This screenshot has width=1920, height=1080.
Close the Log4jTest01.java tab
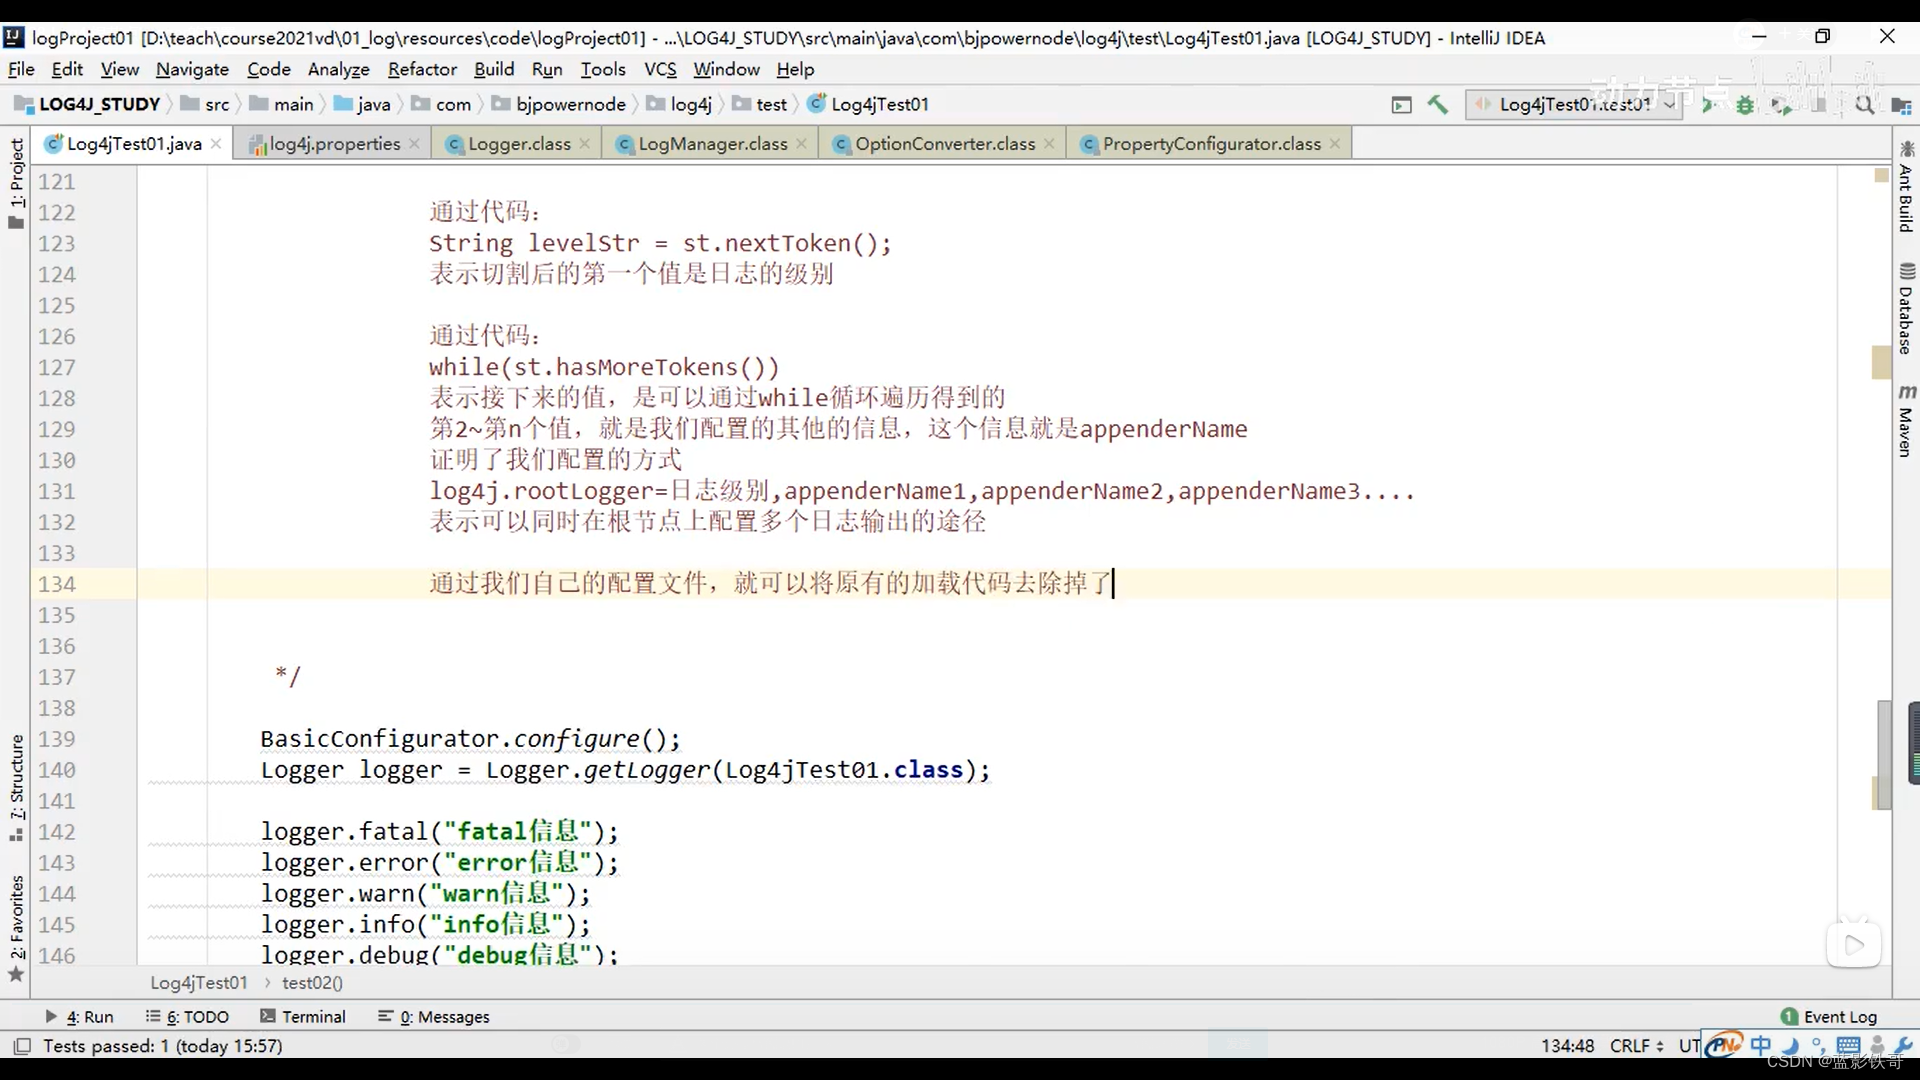[216, 144]
